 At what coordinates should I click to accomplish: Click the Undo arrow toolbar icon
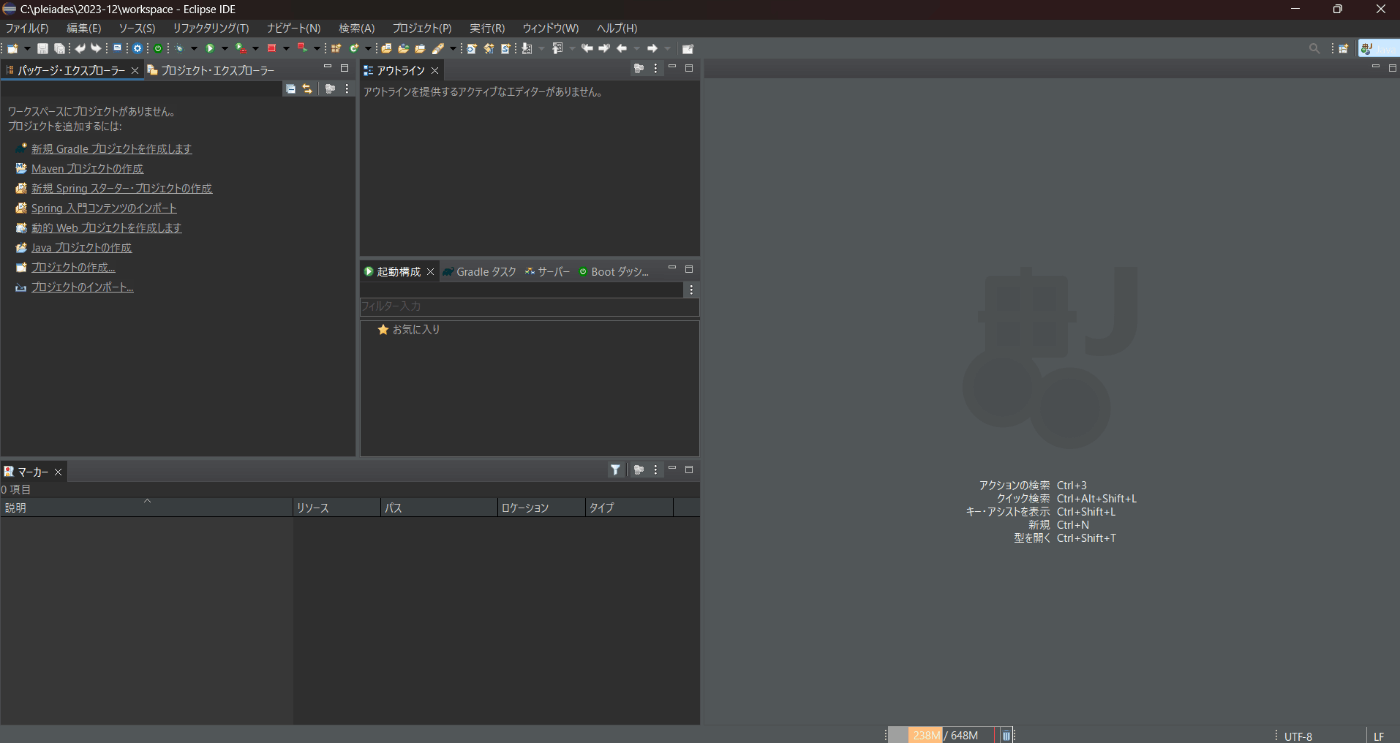(80, 48)
